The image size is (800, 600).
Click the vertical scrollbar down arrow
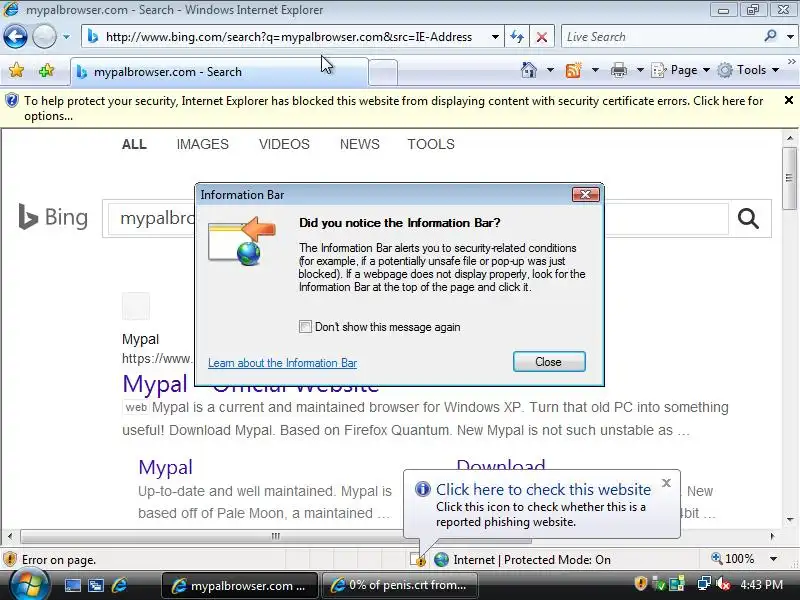pos(790,520)
